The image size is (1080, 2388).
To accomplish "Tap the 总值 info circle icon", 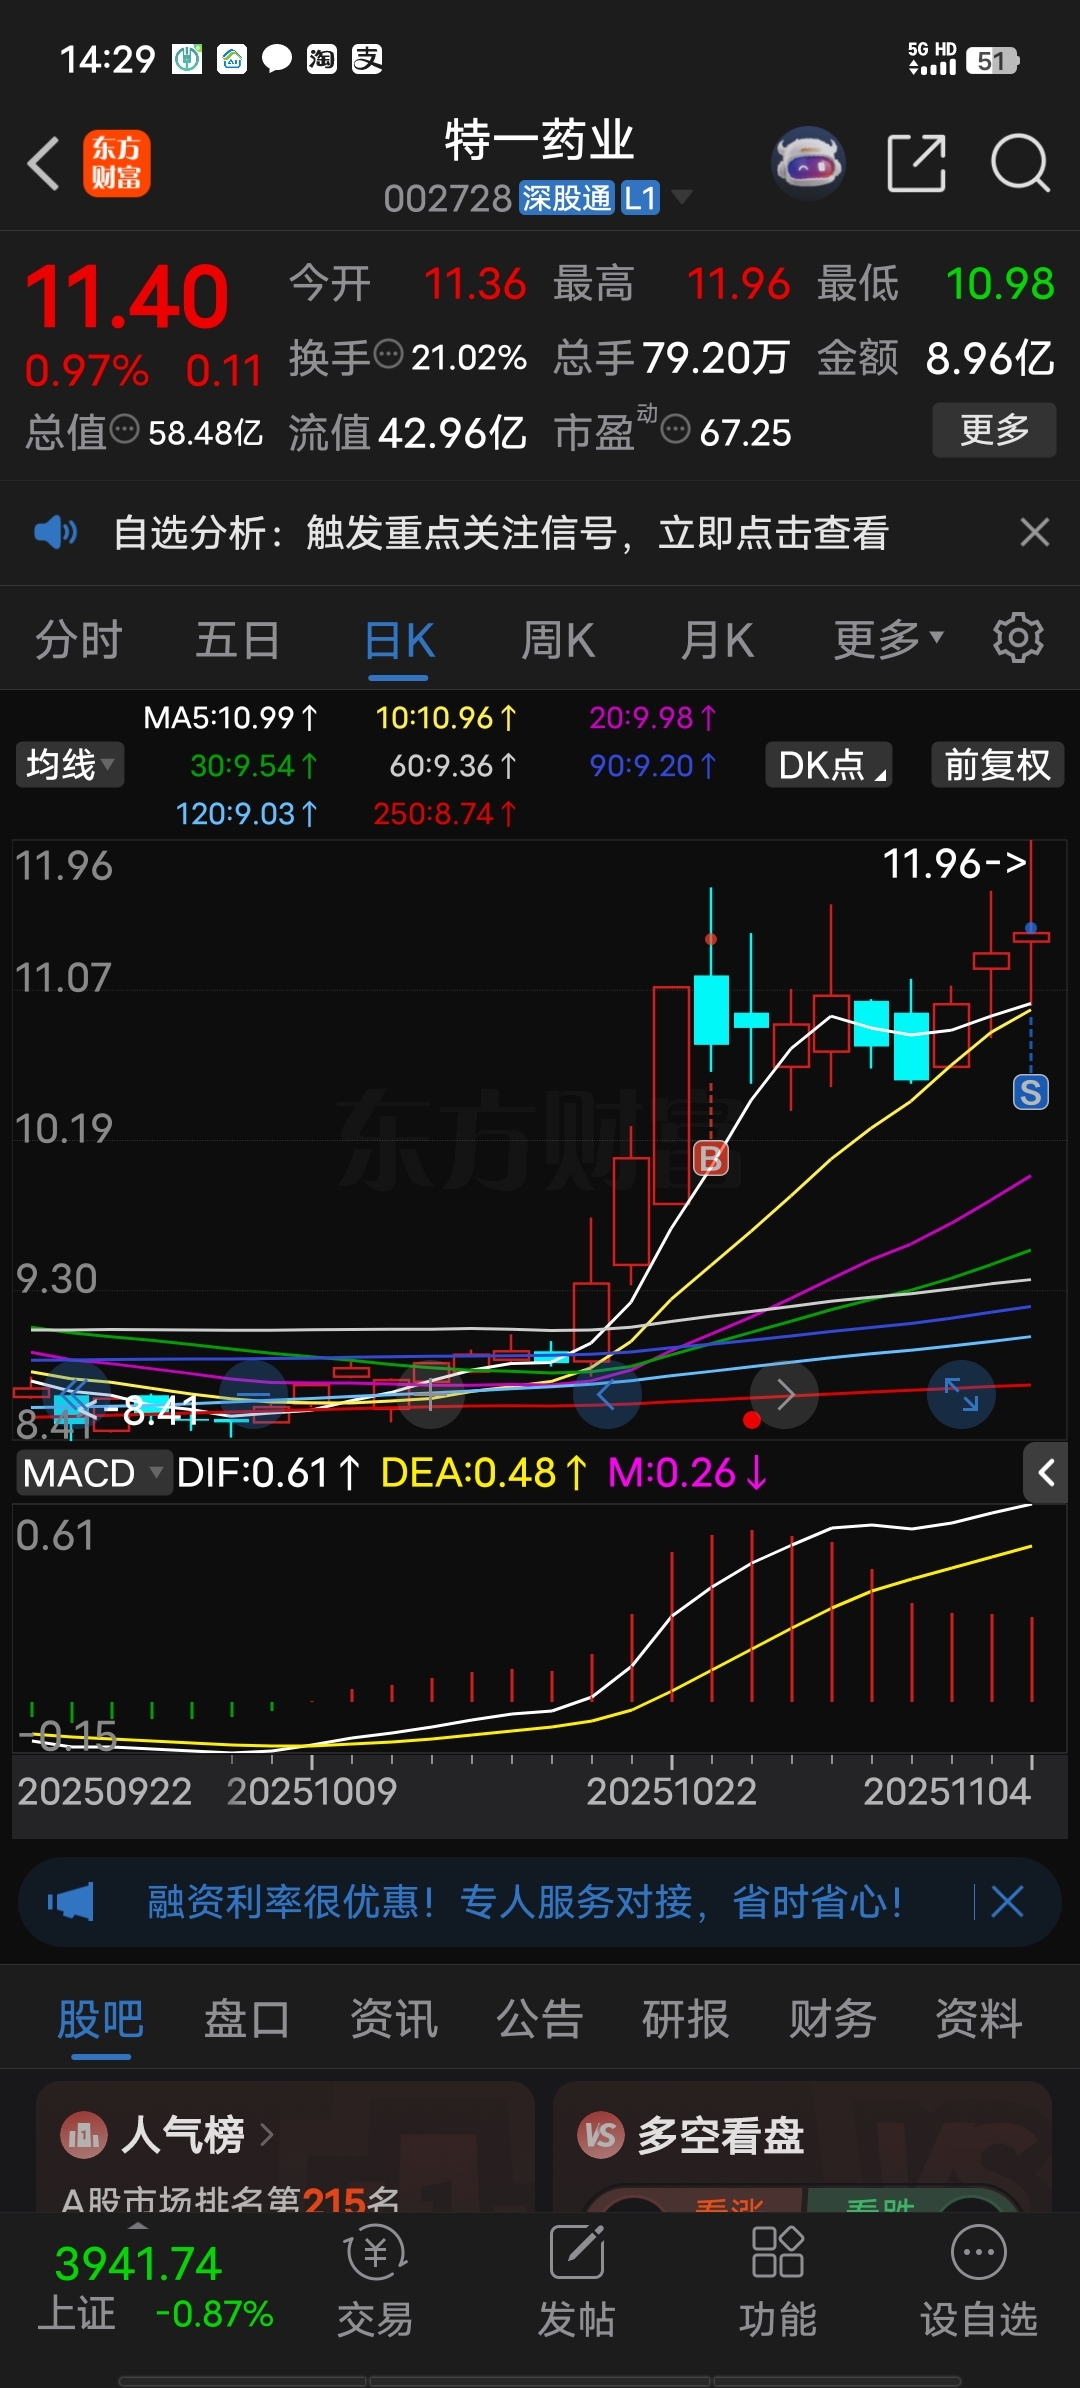I will click(x=124, y=429).
